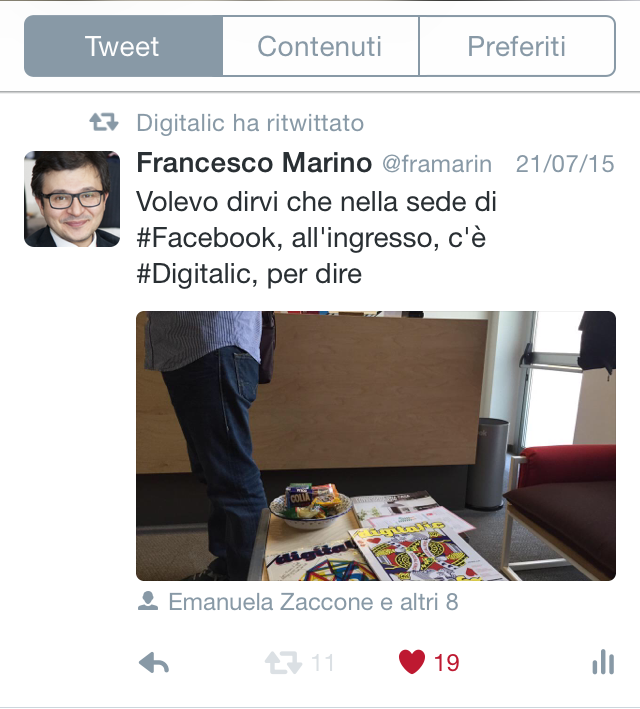The image size is (640, 709).
Task: View the 19 likes count
Action: [446, 663]
